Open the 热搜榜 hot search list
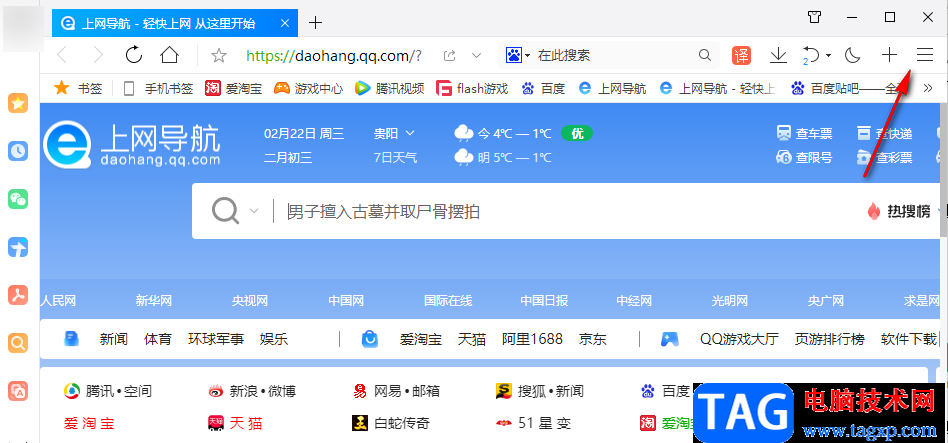Image resolution: width=948 pixels, height=443 pixels. 898,211
